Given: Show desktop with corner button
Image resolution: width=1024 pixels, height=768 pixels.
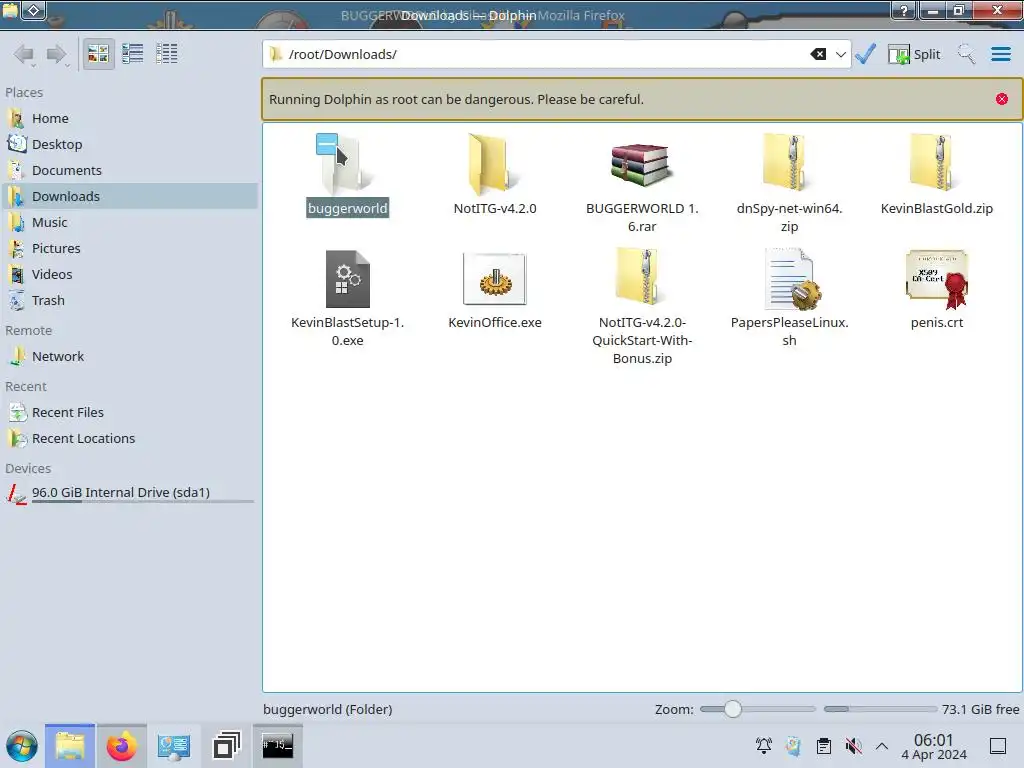Looking at the screenshot, I should (998, 746).
